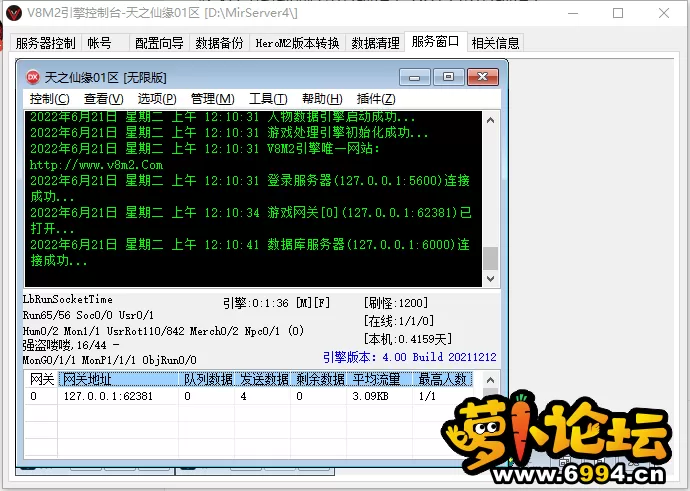This screenshot has height=491, width=690.
Task: Click the 剩余数据 column header
Action: click(319, 379)
